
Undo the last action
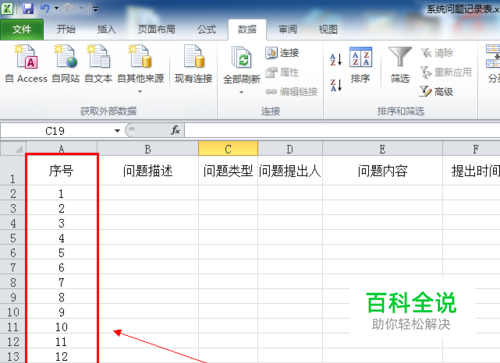45,8
